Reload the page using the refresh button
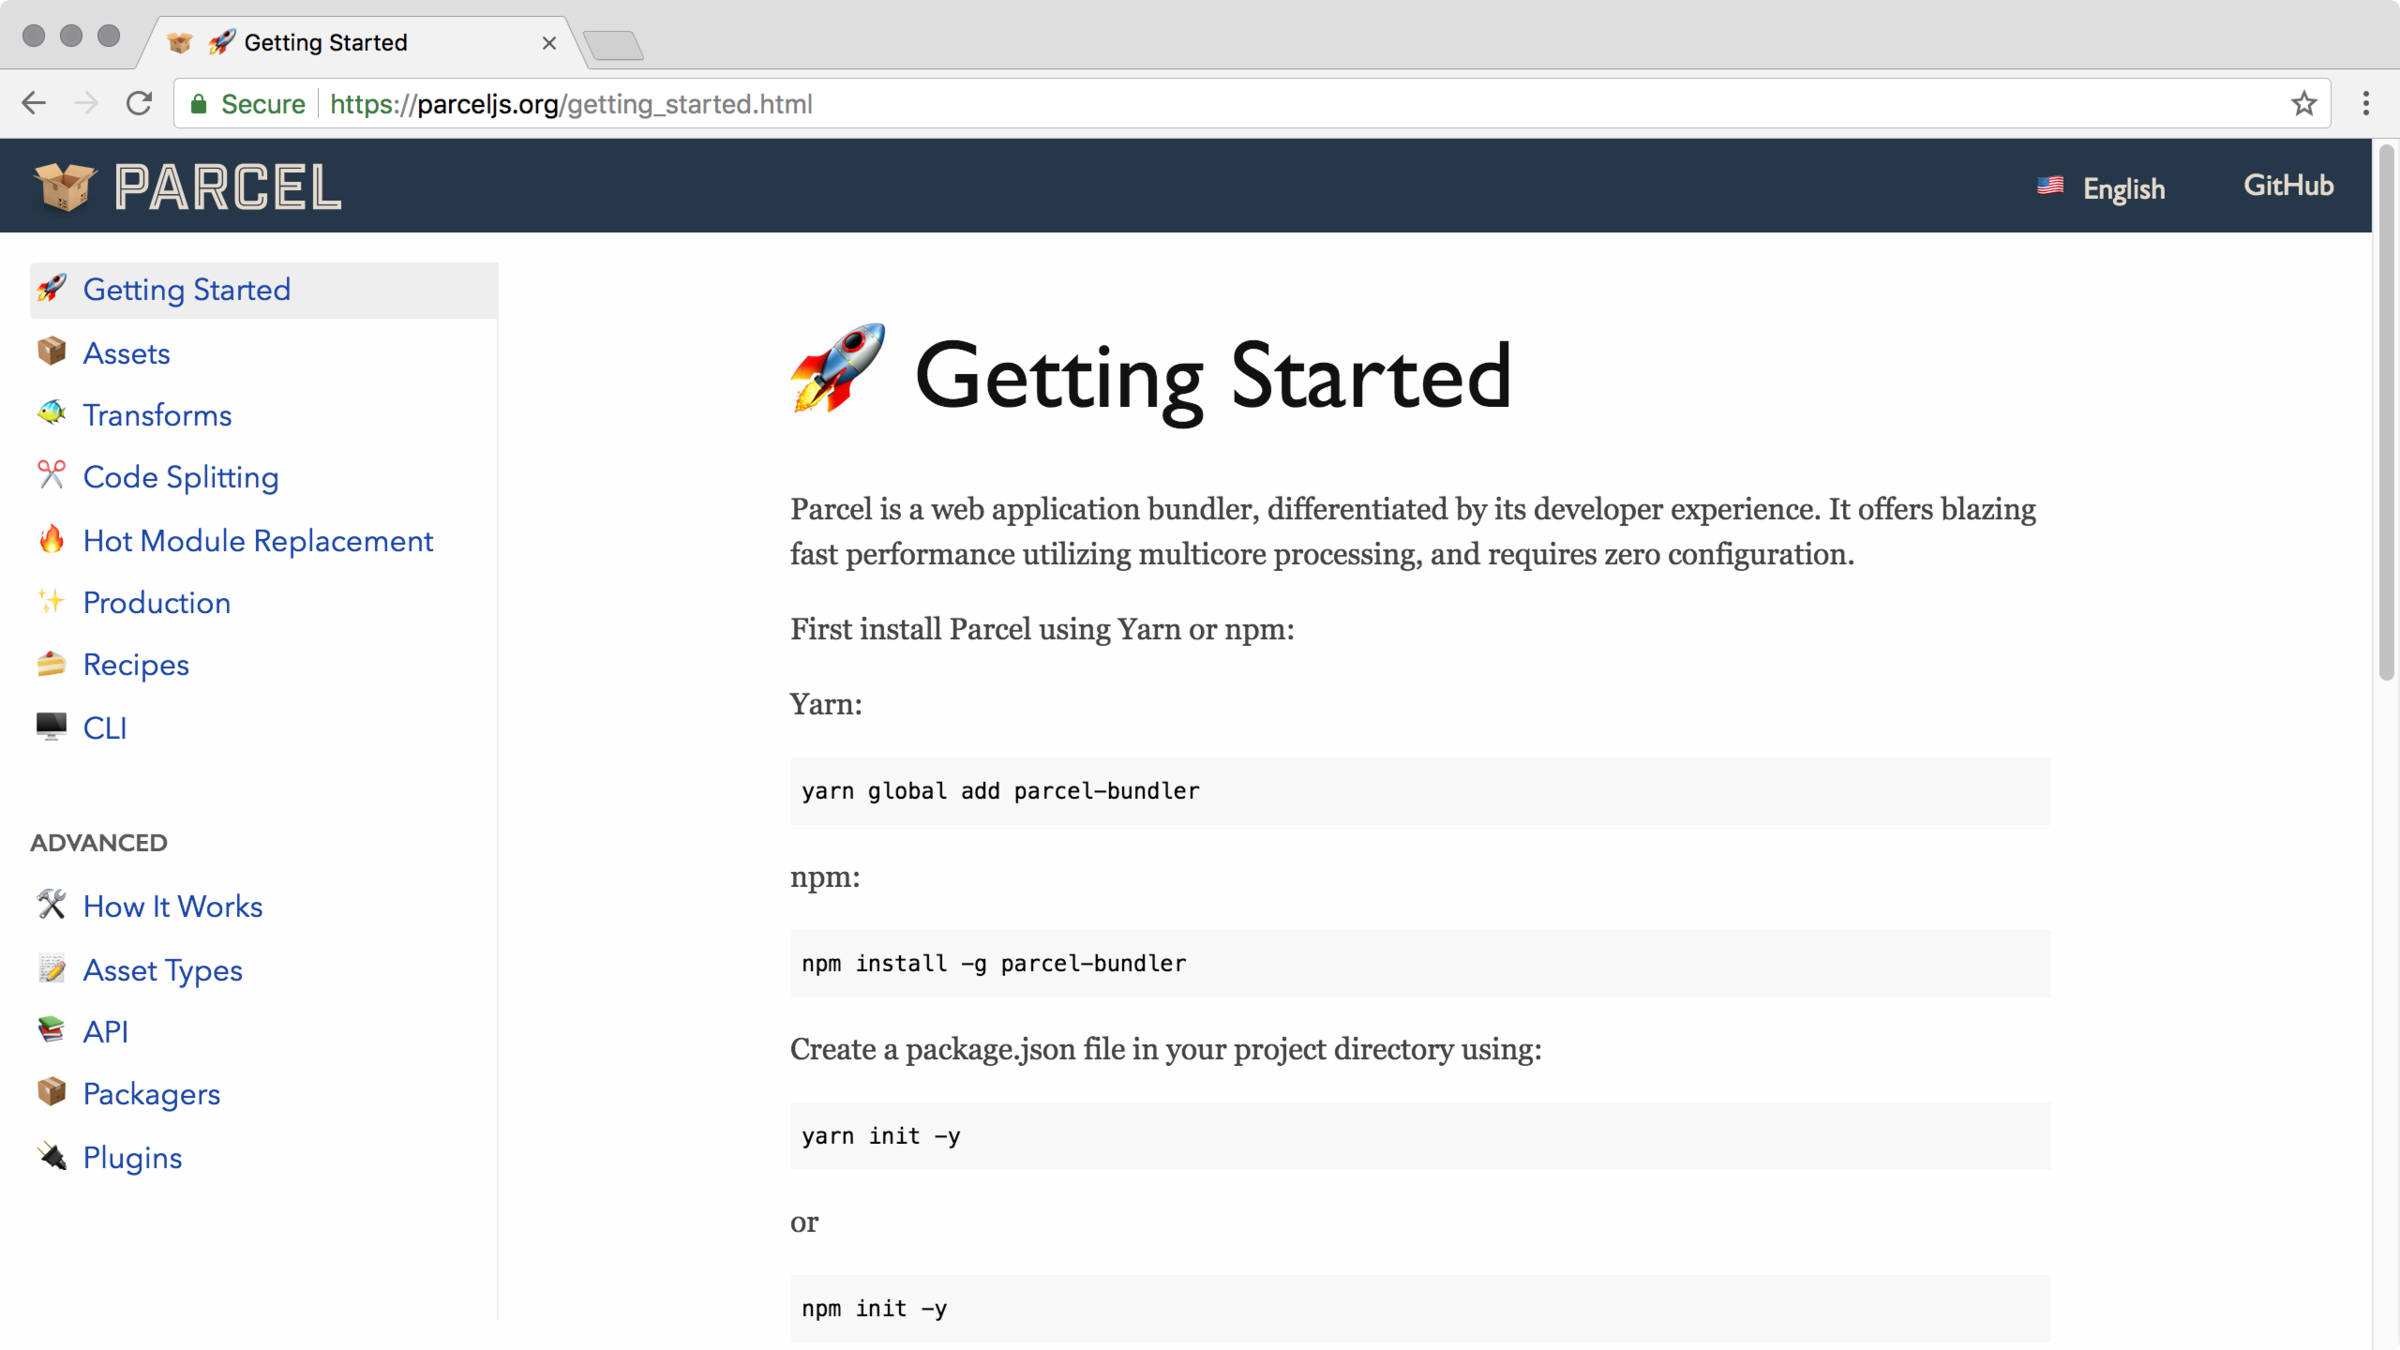 139,104
